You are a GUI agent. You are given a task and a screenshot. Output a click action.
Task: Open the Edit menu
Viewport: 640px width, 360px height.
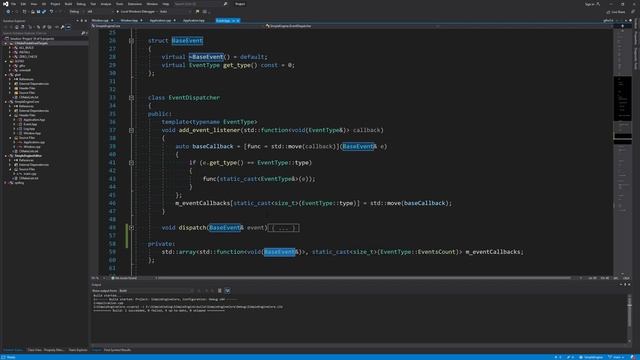click(23, 4)
